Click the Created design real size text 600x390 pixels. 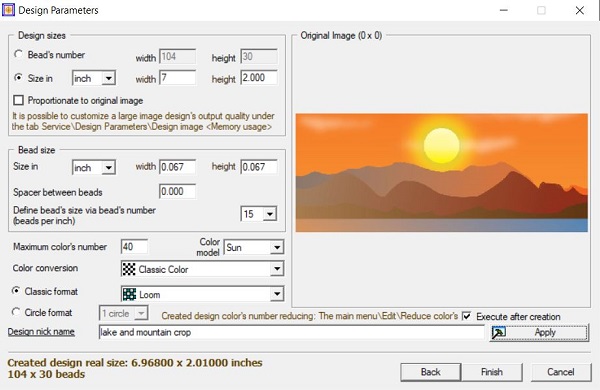(x=135, y=362)
